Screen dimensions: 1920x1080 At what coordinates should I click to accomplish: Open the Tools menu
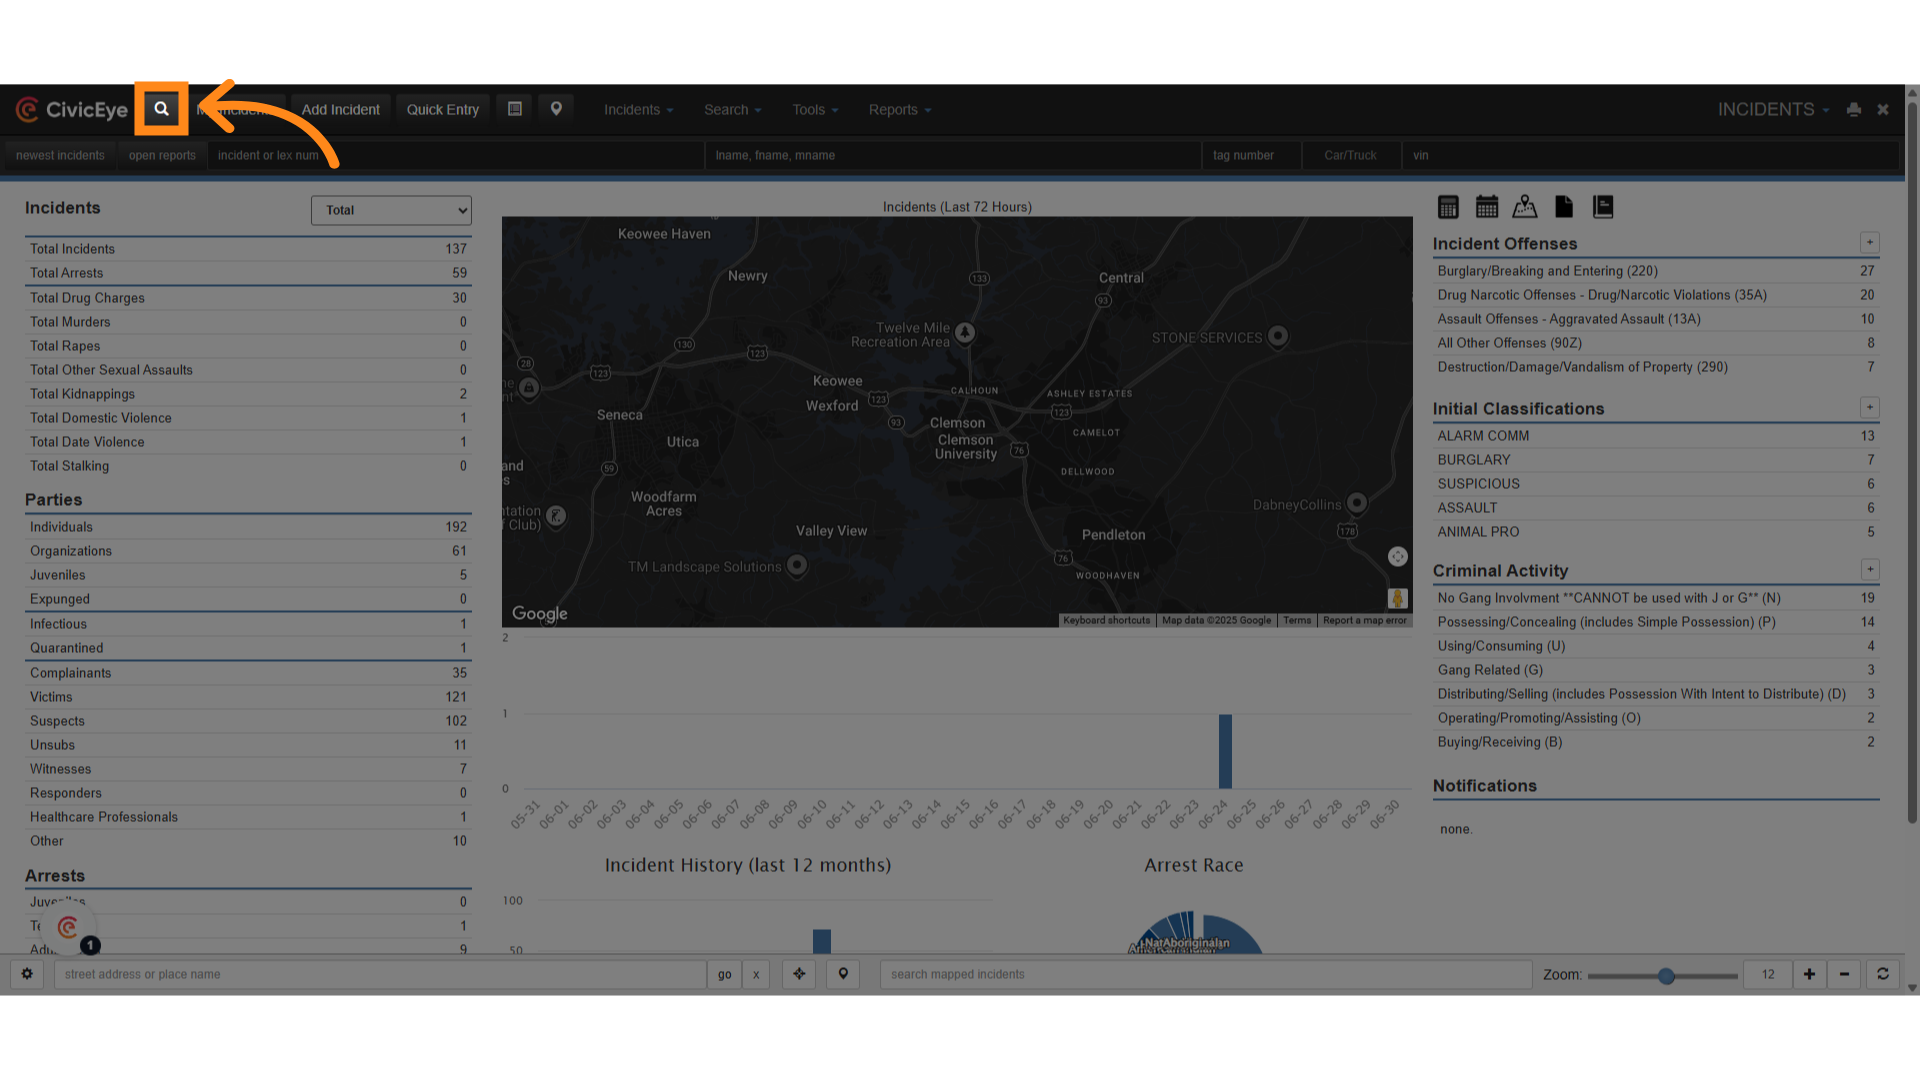[x=815, y=110]
